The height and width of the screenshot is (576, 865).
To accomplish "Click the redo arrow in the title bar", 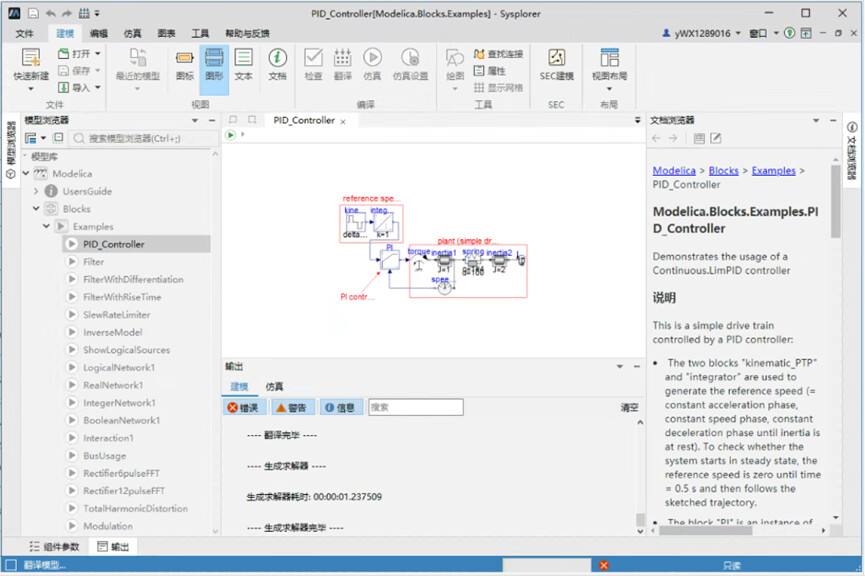I will pos(67,13).
